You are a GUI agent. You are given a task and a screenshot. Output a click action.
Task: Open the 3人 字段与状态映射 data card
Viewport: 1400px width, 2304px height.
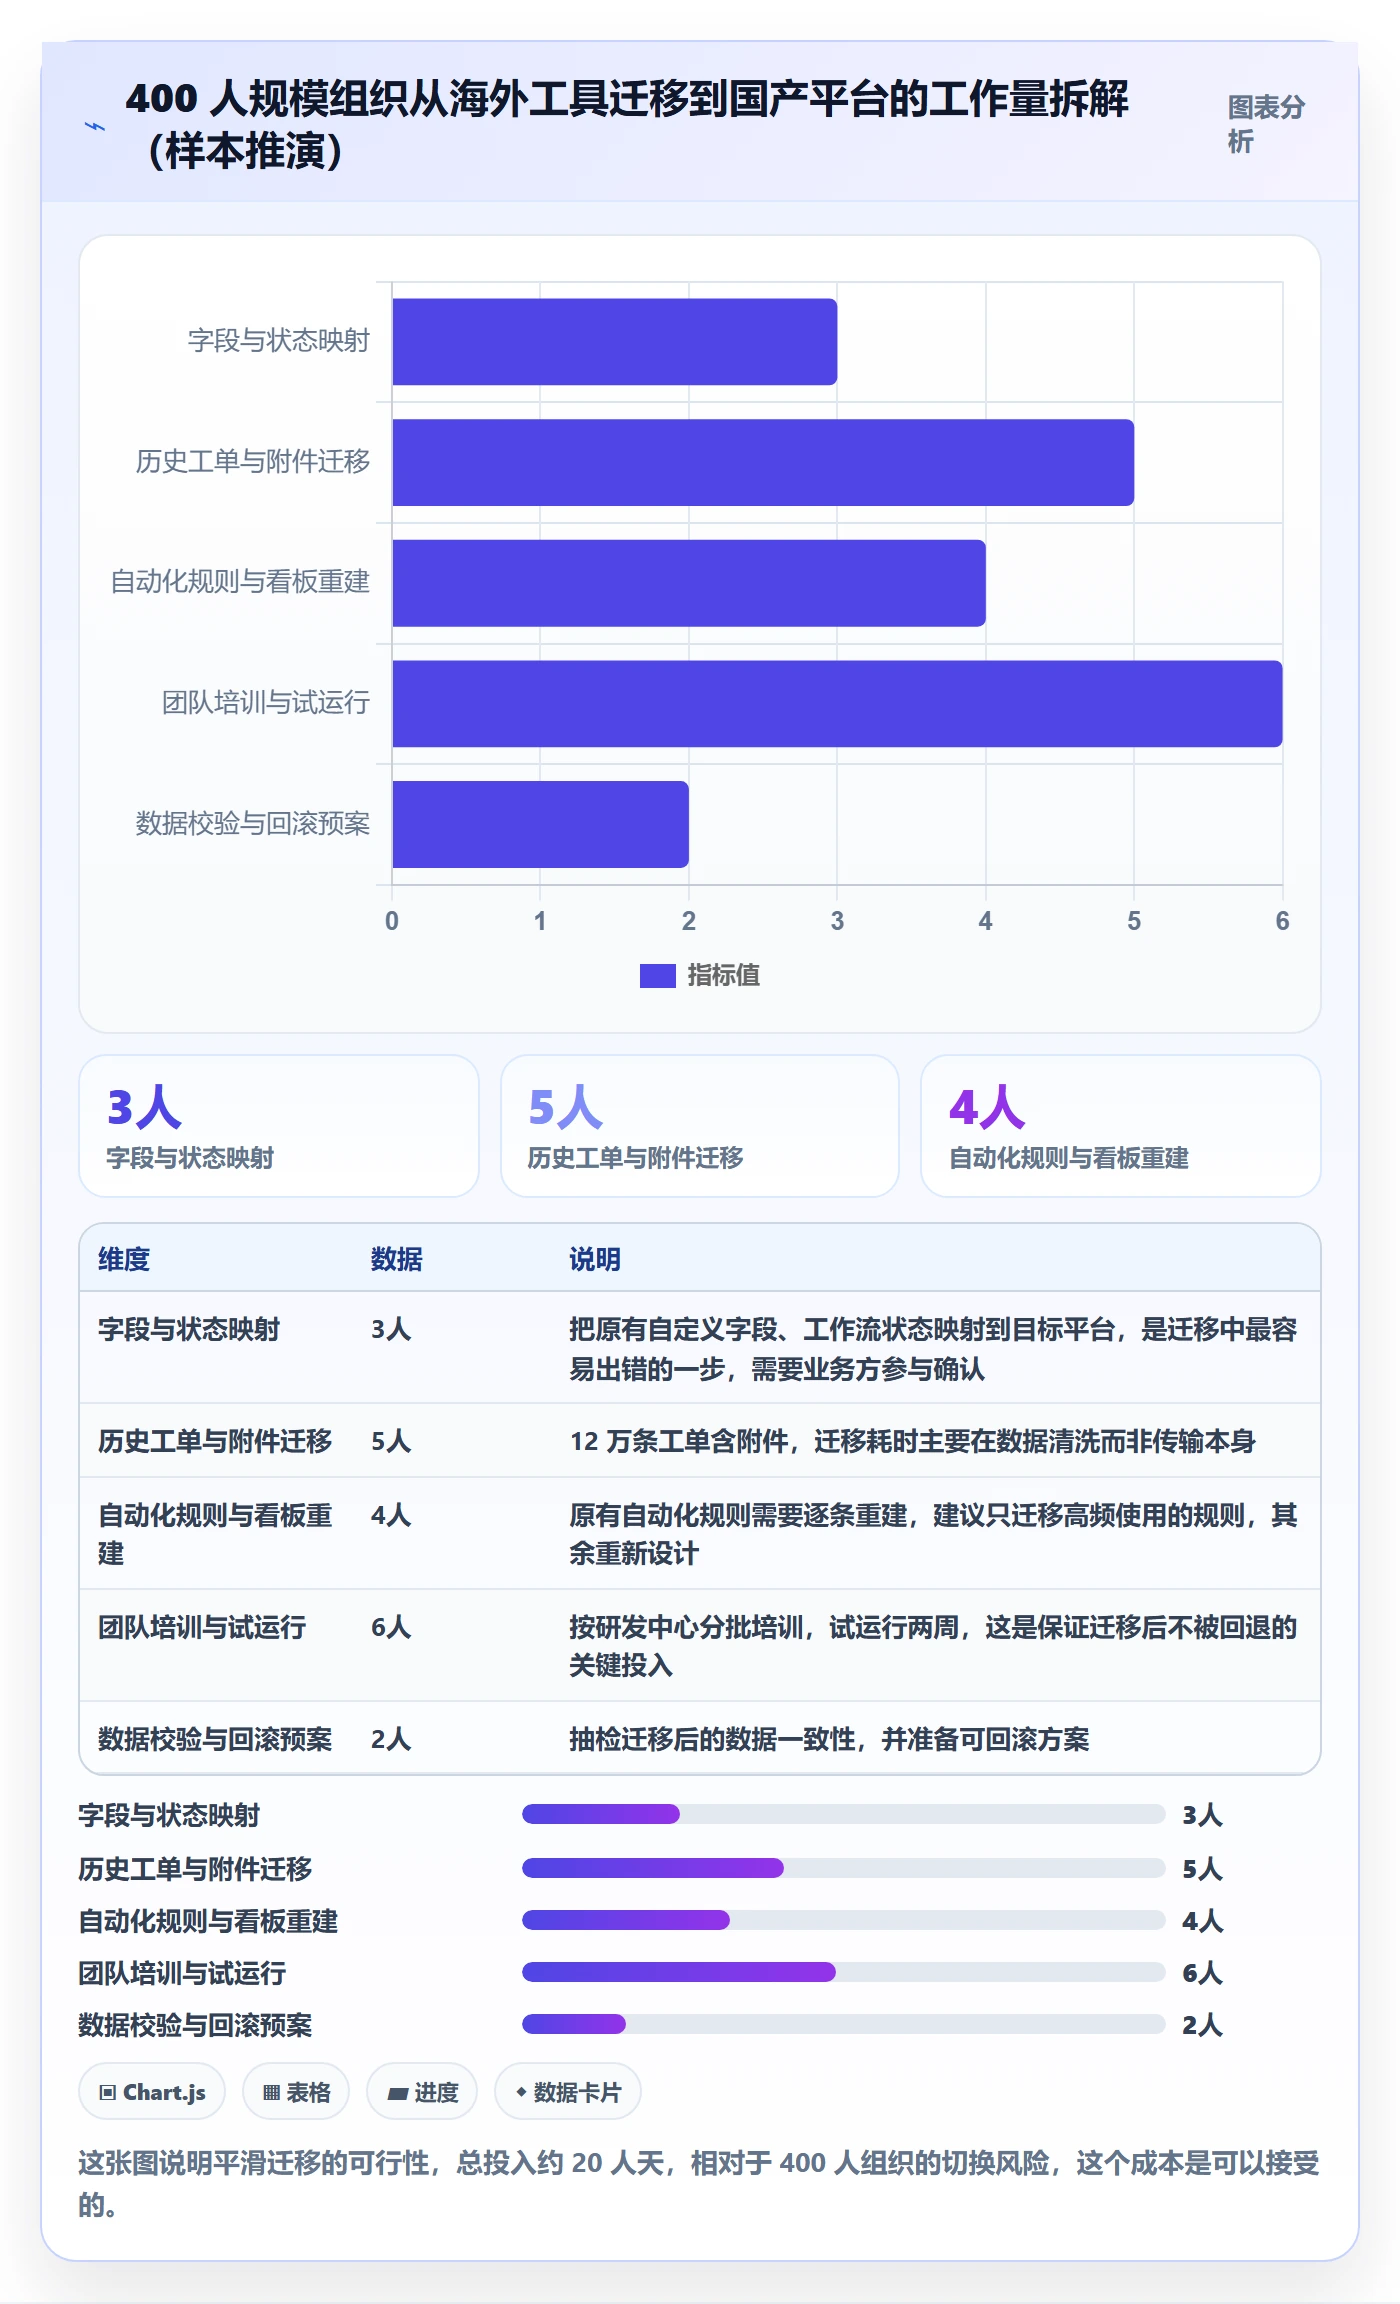279,1126
